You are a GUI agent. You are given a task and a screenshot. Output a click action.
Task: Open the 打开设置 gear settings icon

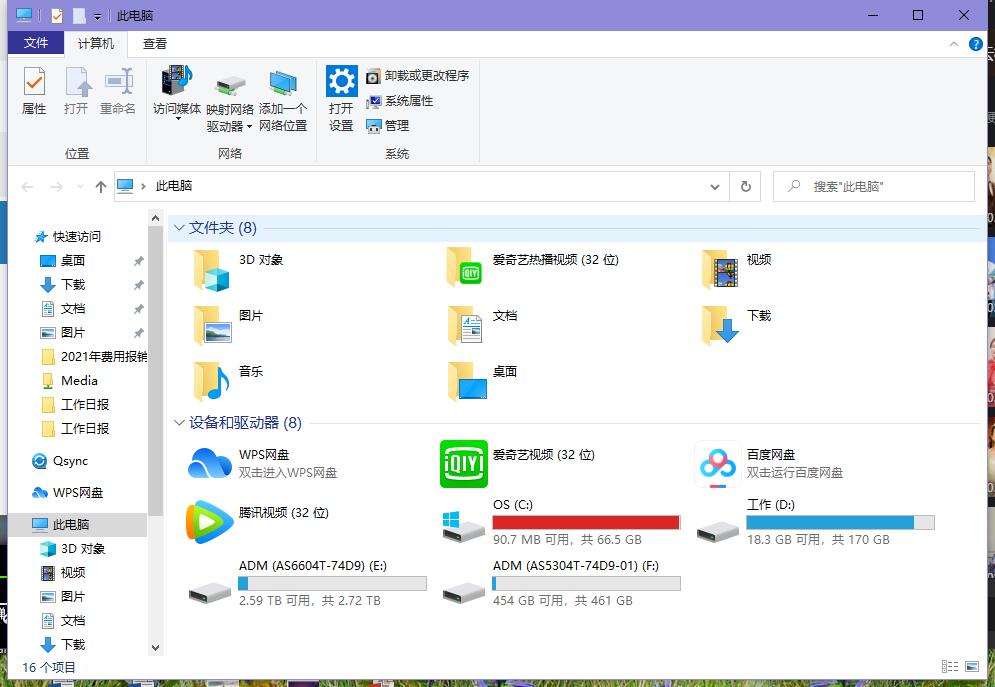click(341, 81)
